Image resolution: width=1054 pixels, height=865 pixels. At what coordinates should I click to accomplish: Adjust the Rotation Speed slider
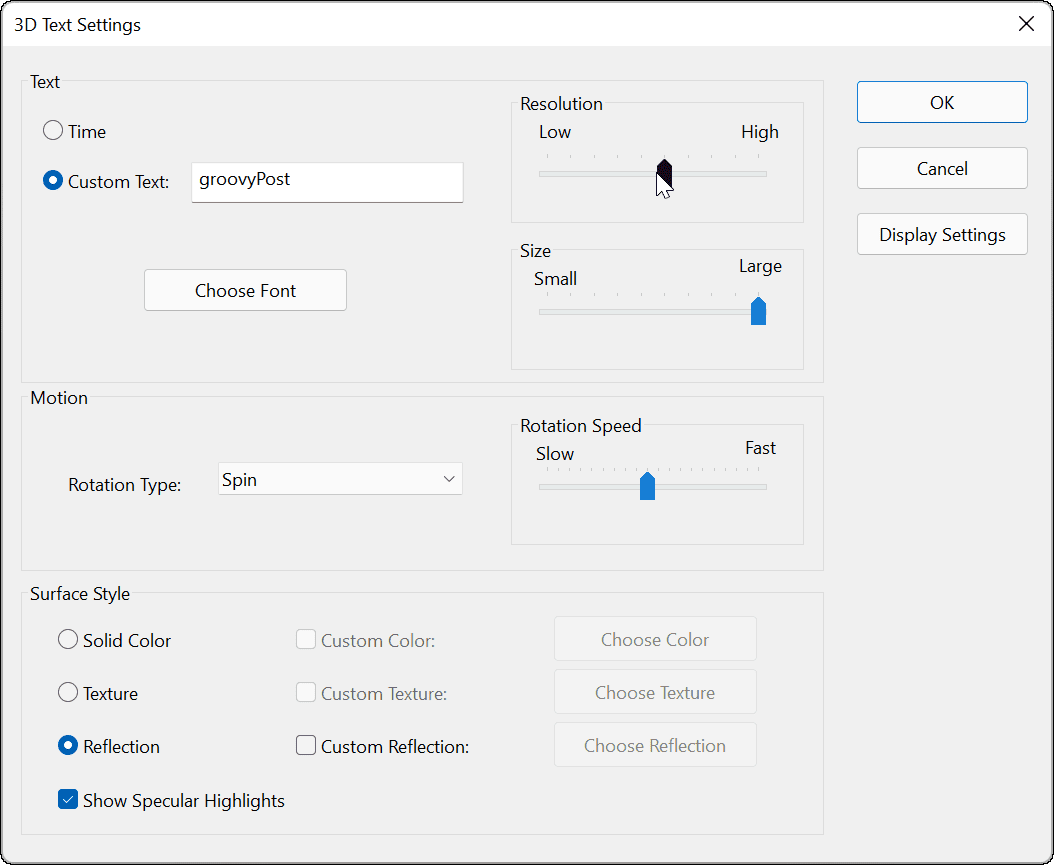[x=646, y=486]
